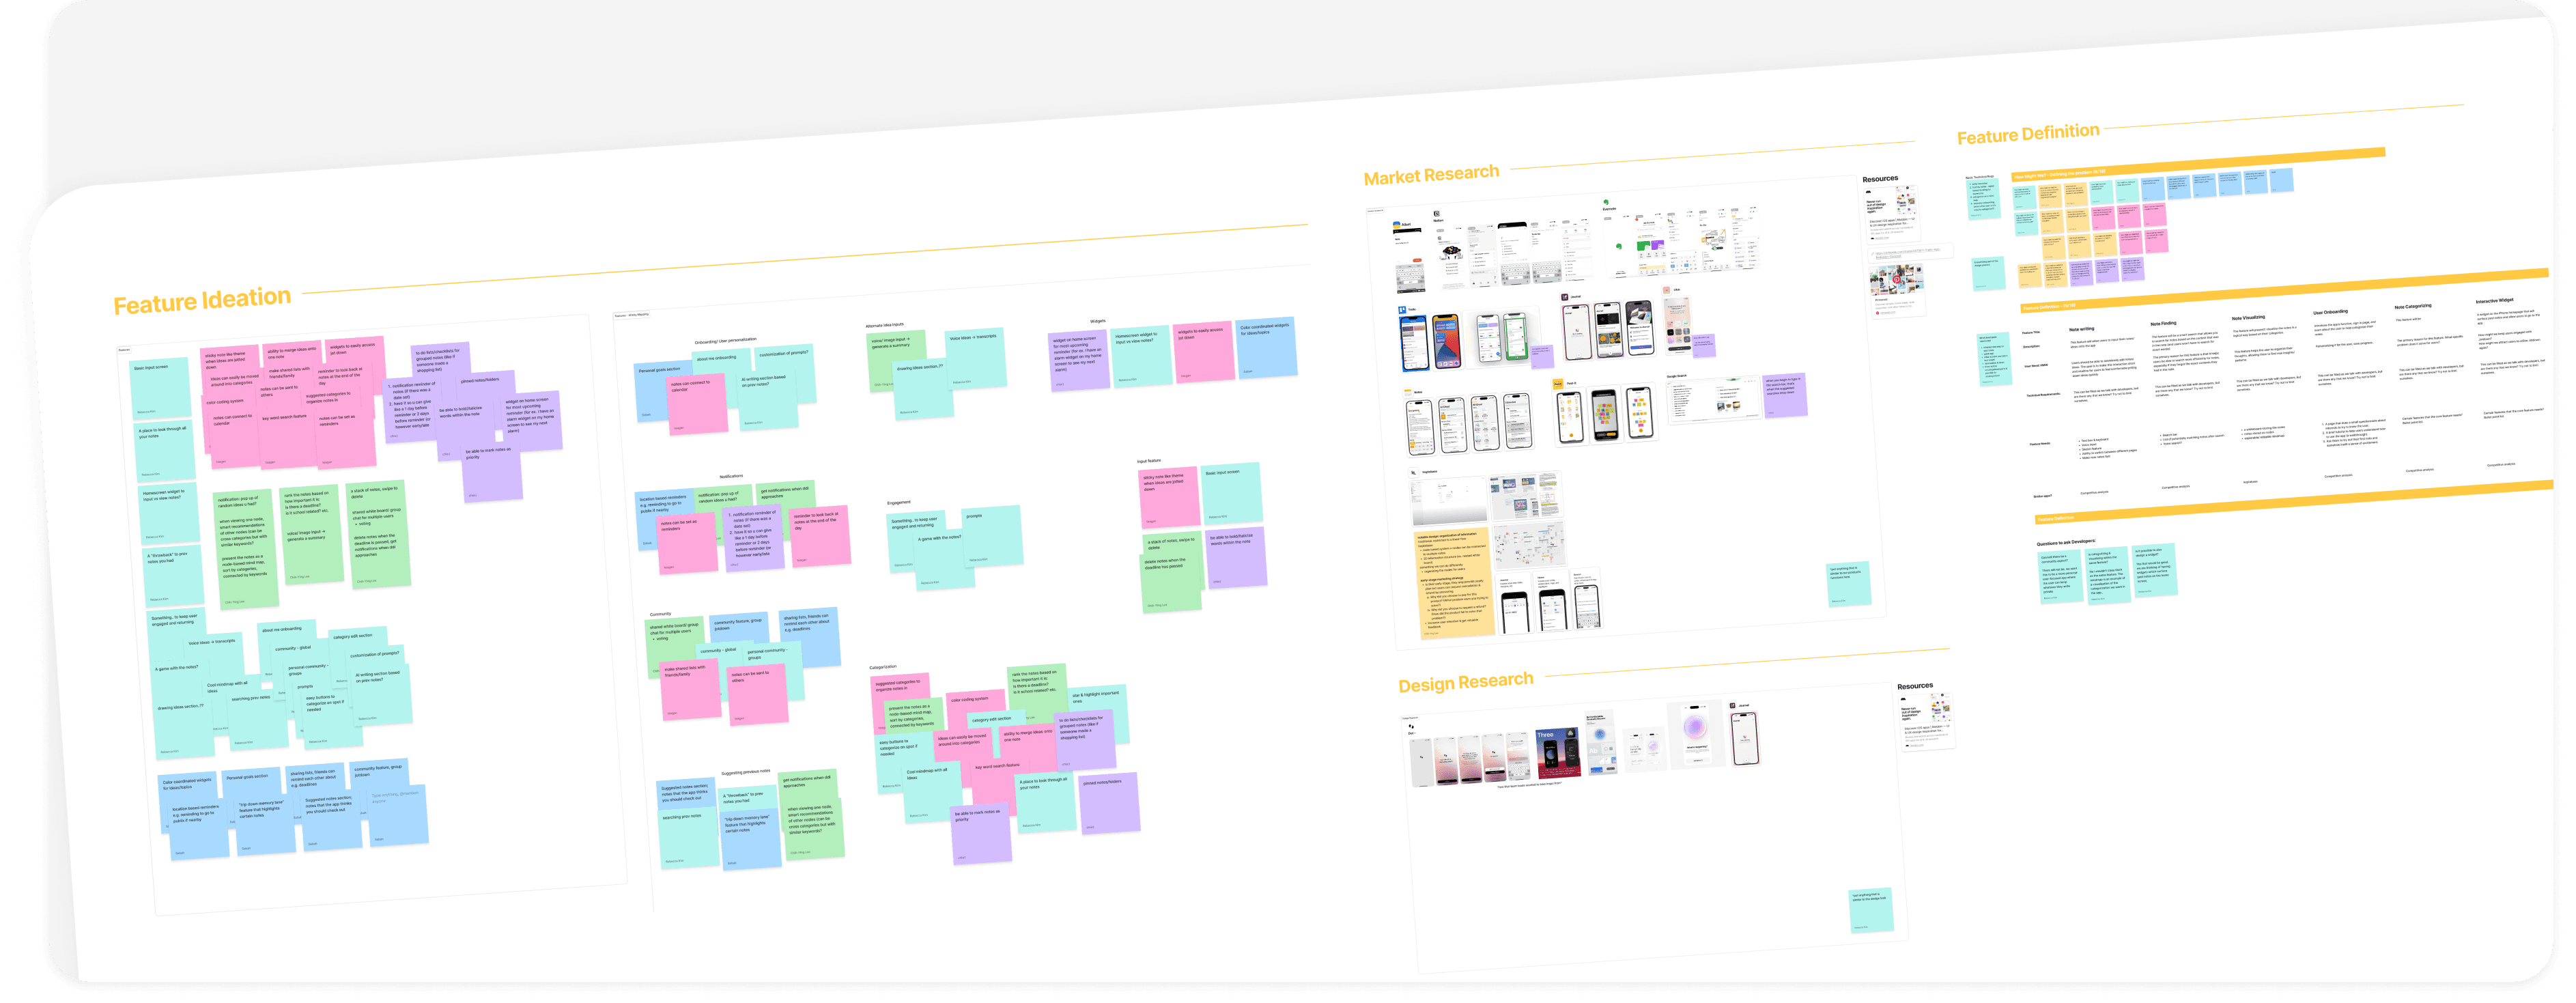This screenshot has height=1003, width=2576.
Task: Click the Post-it app logo icon
Action: (1558, 384)
